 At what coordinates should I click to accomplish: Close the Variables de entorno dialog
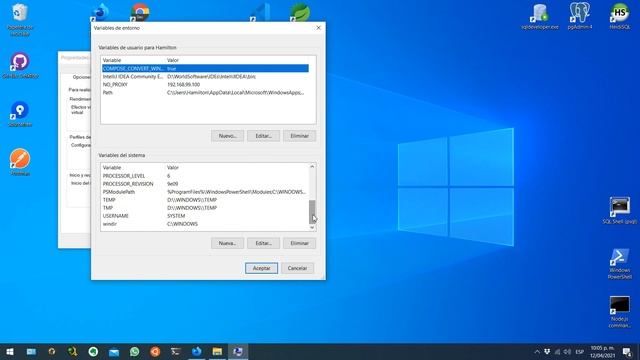318,28
